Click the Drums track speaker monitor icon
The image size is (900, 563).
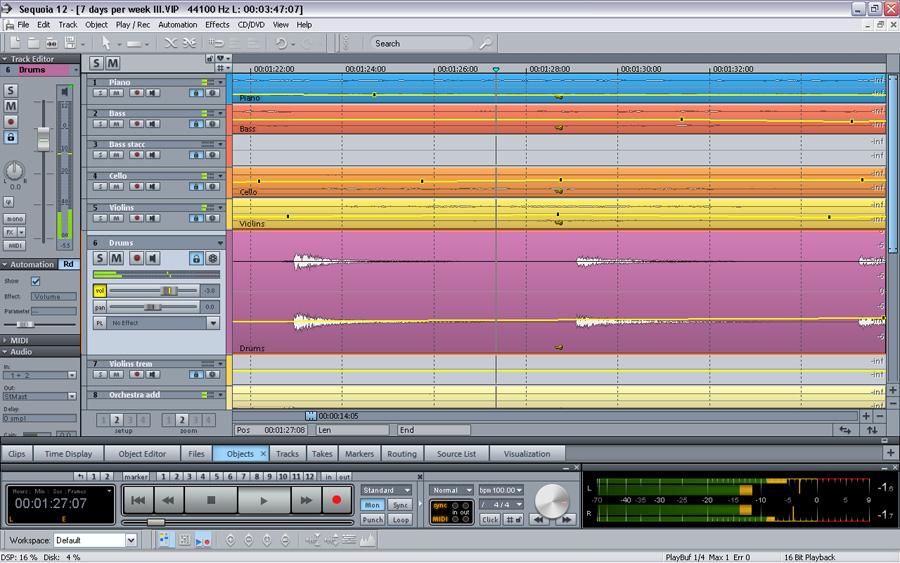(x=153, y=258)
